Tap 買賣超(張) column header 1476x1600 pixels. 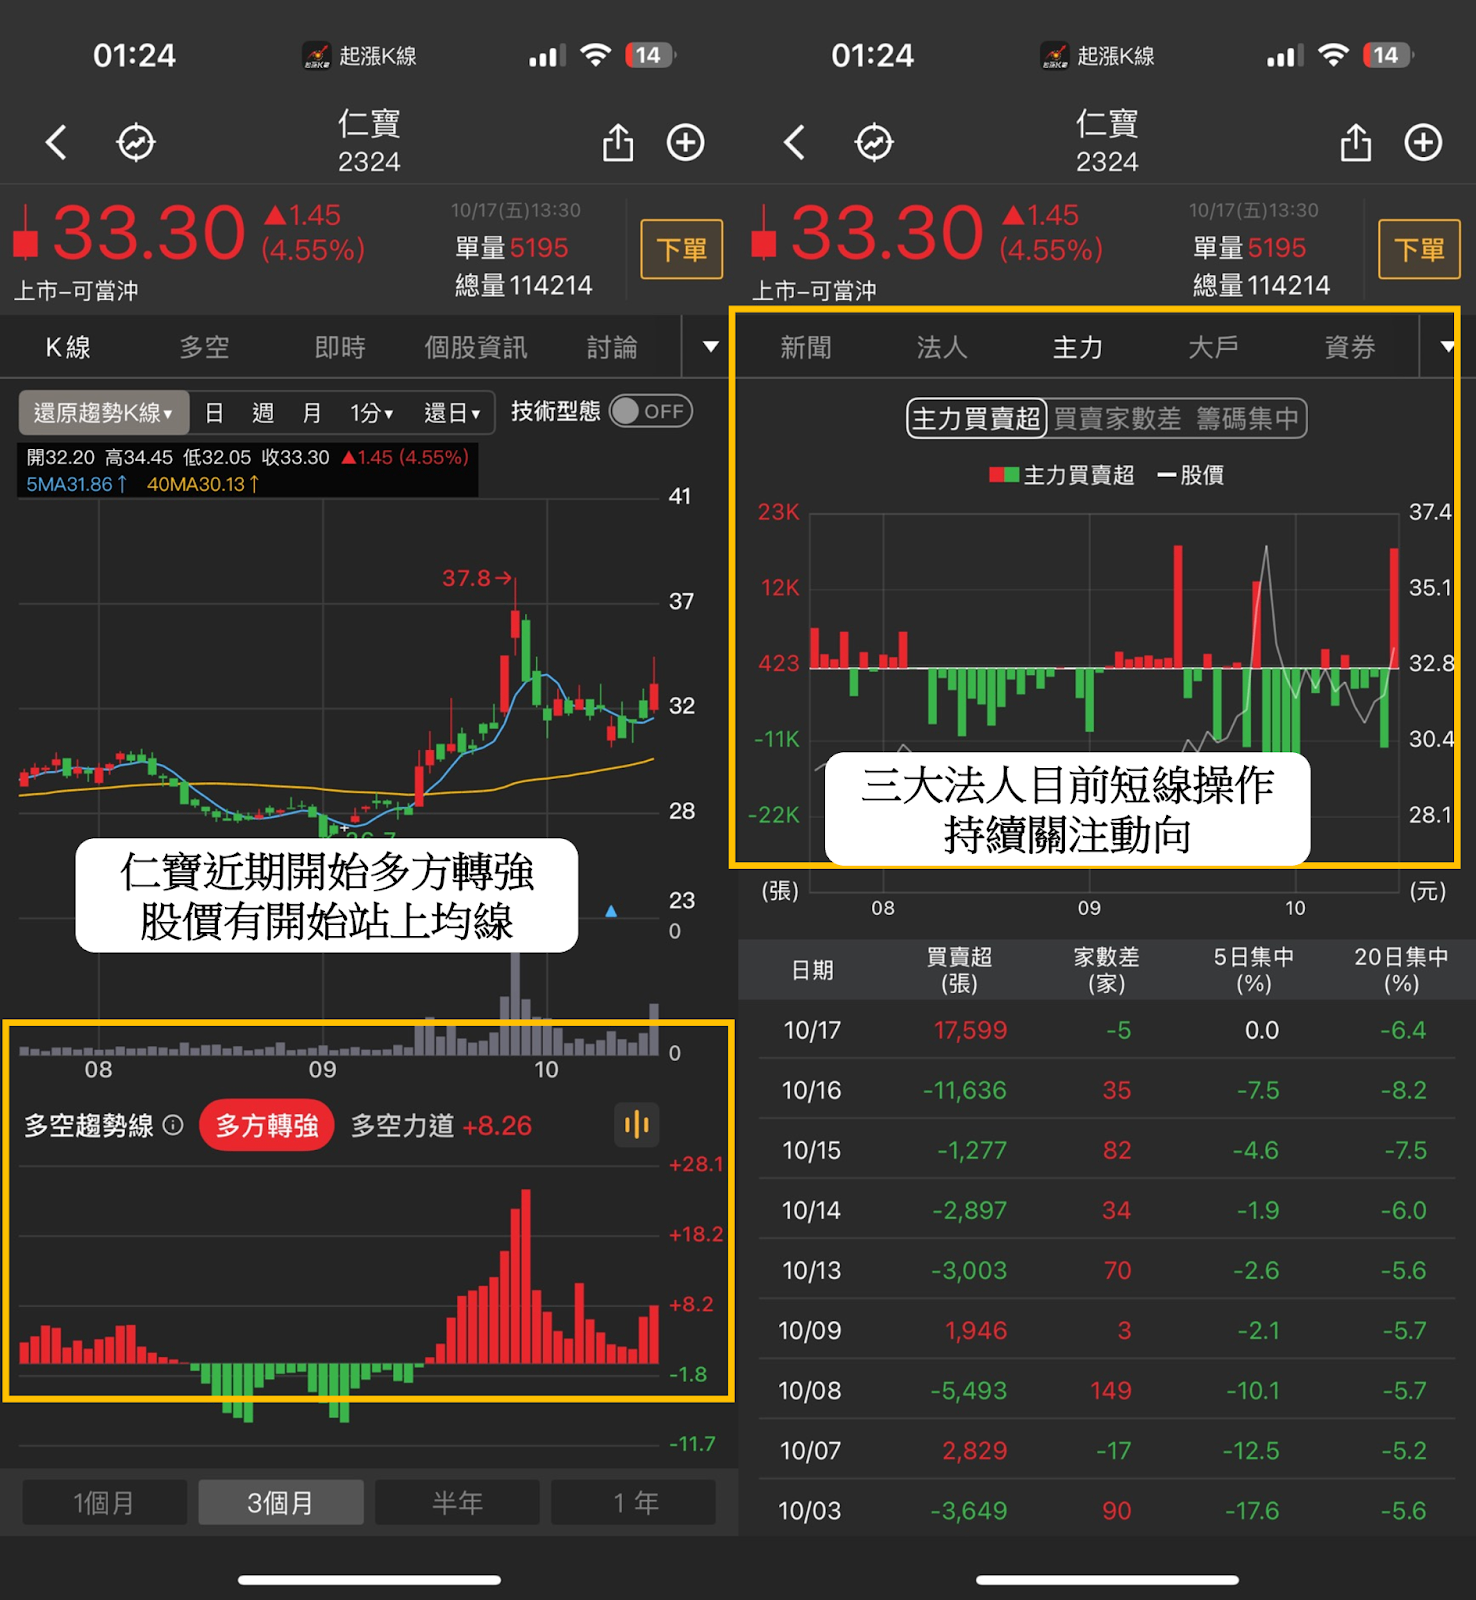960,970
